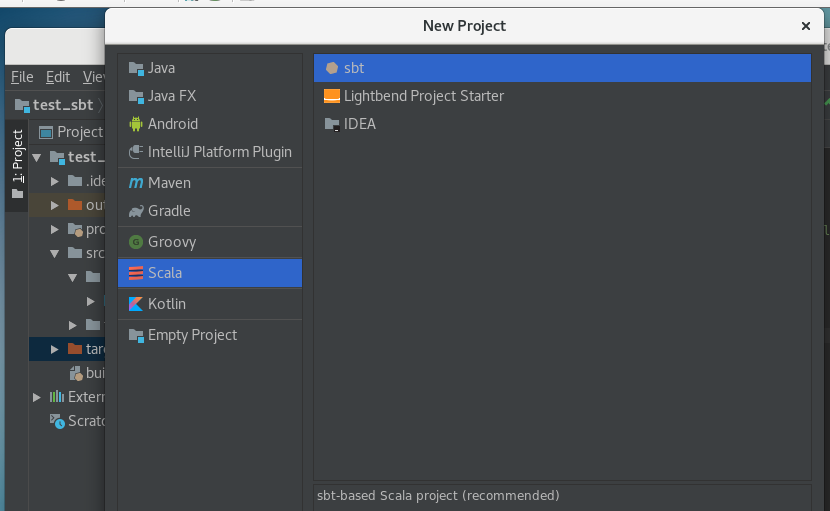Click the Android robot icon

(136, 124)
